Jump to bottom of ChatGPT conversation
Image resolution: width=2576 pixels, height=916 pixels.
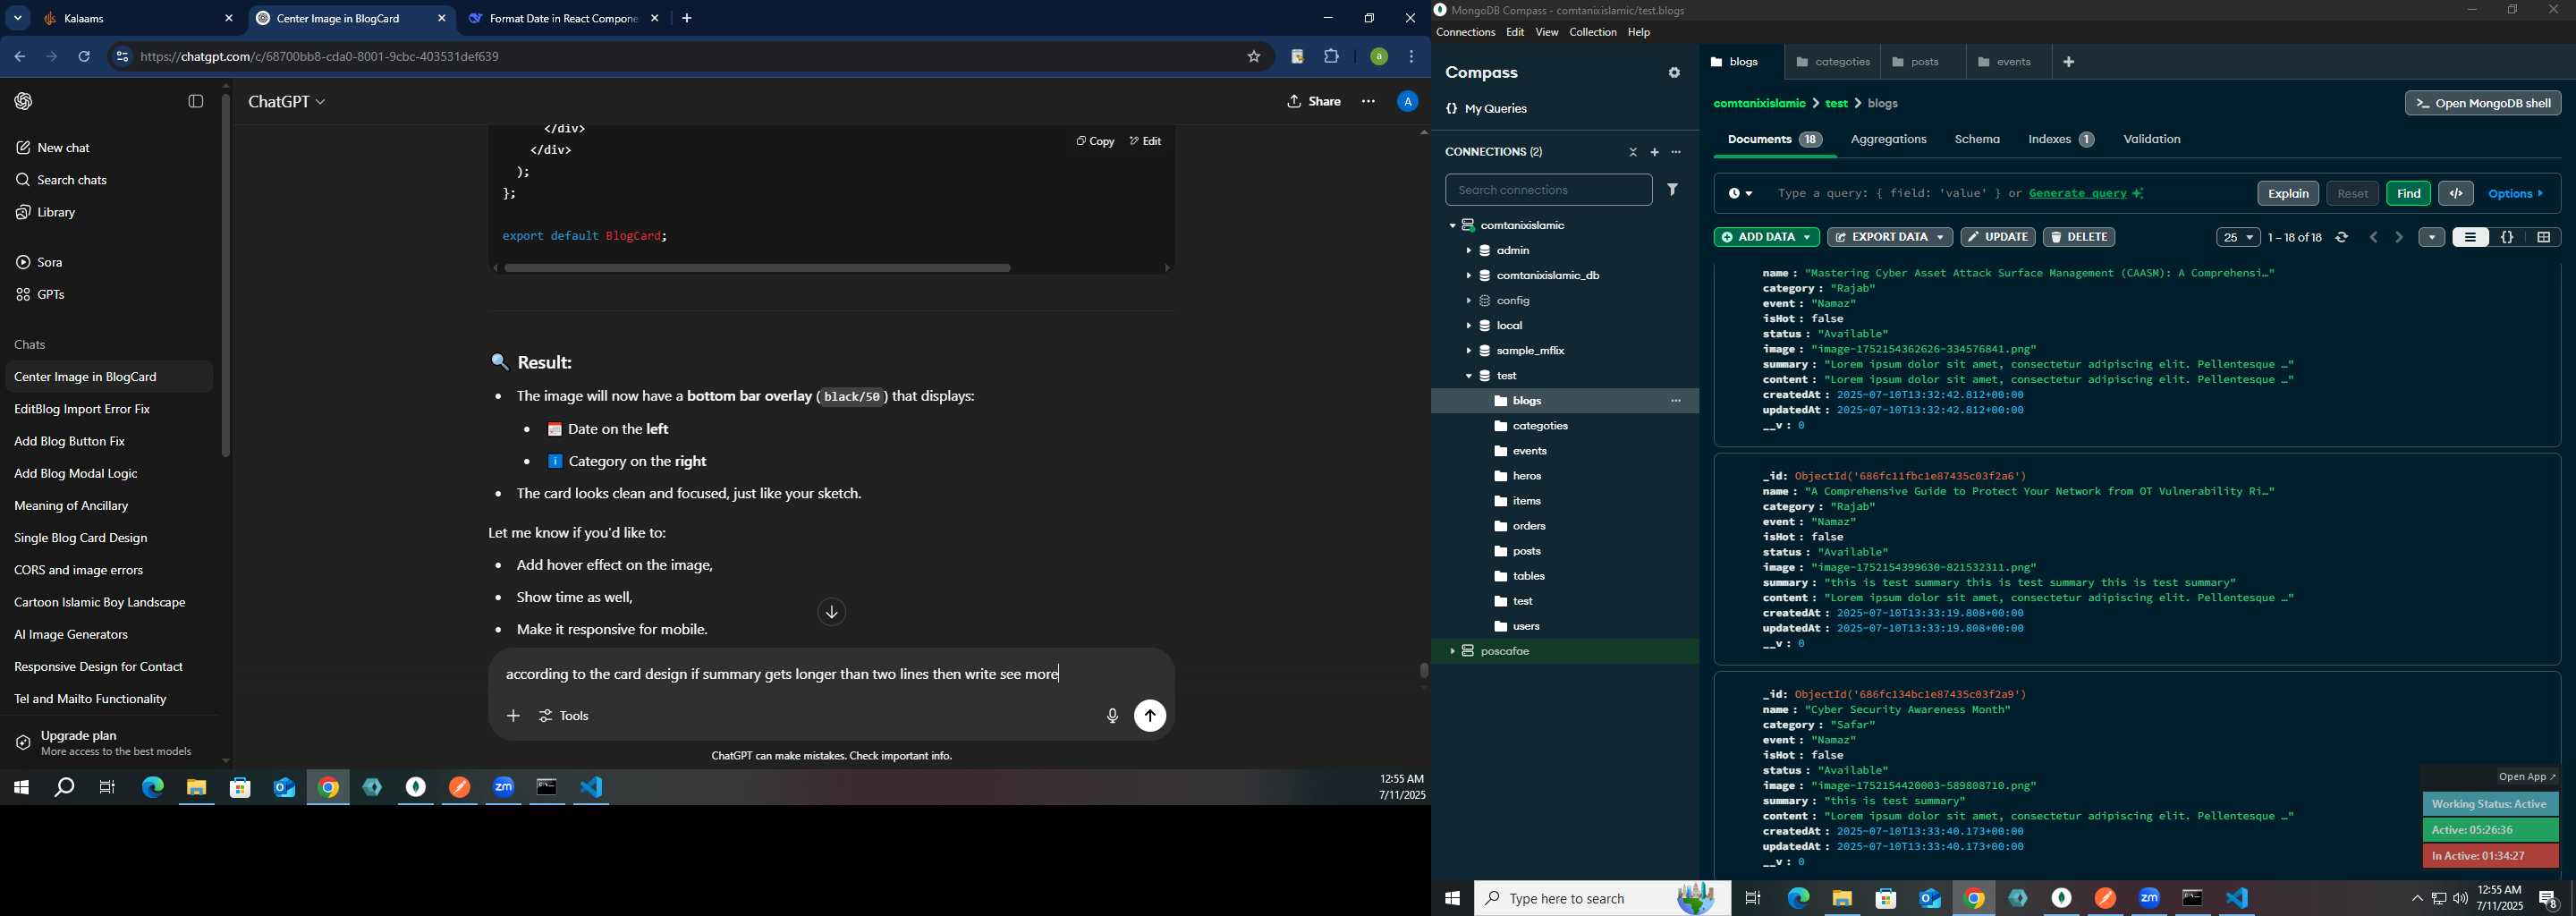coord(832,612)
